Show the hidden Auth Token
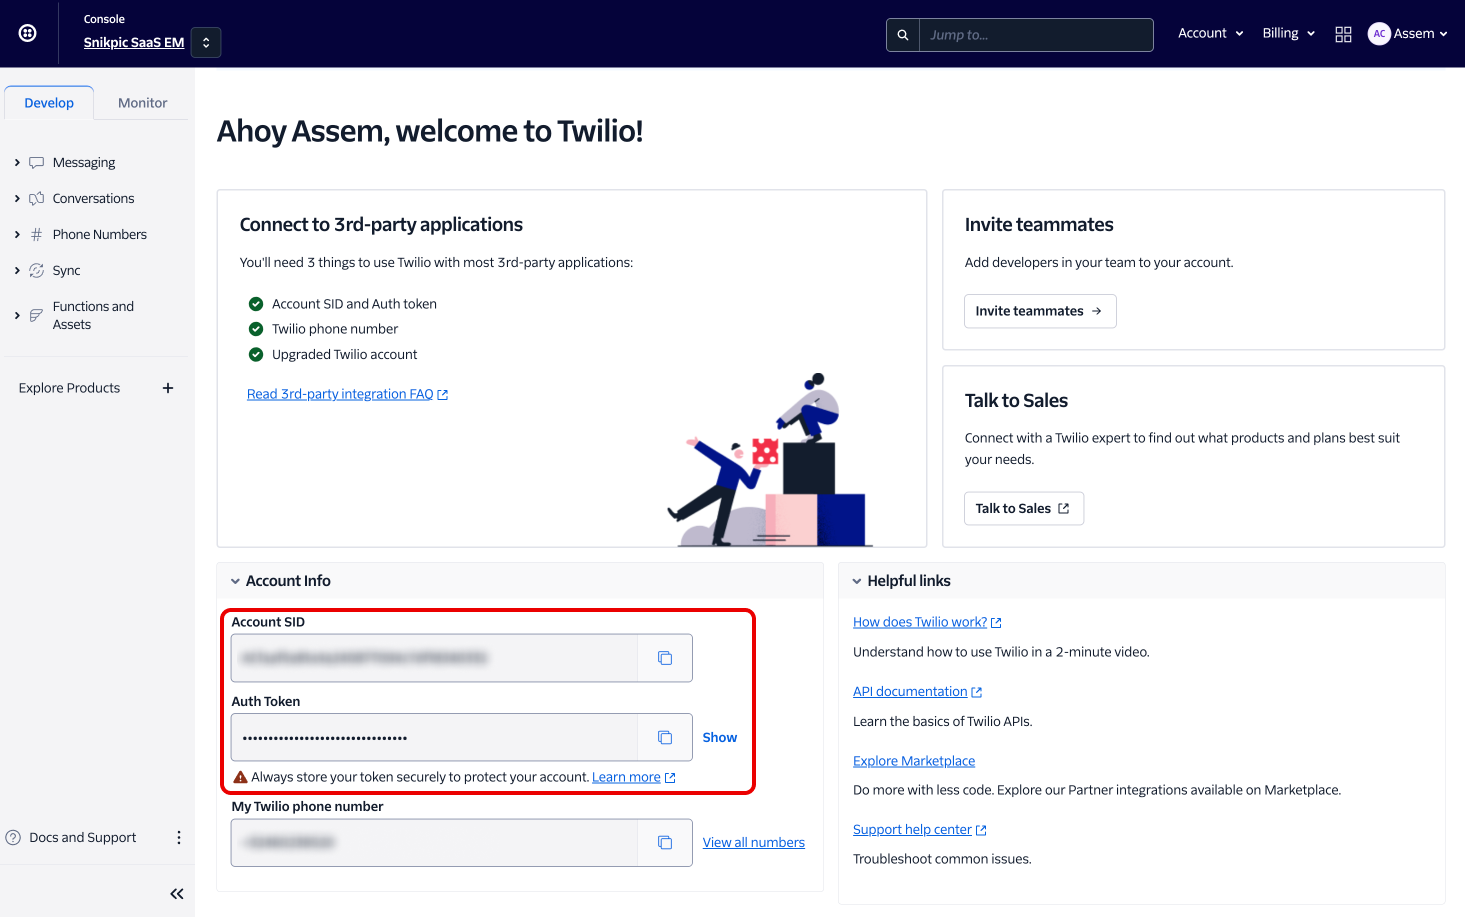 [719, 737]
